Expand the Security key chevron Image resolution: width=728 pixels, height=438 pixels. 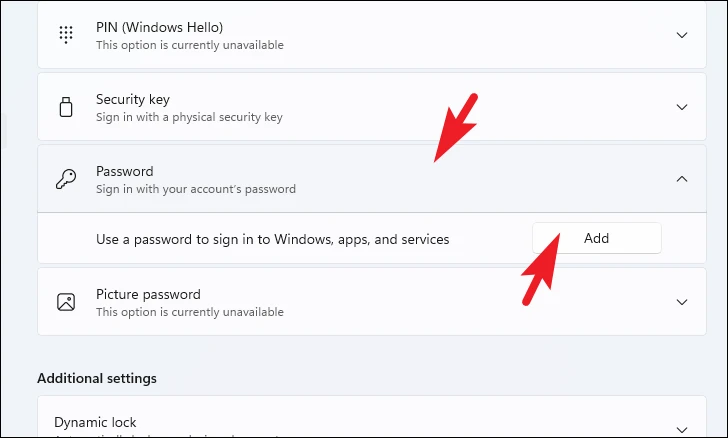pos(682,107)
